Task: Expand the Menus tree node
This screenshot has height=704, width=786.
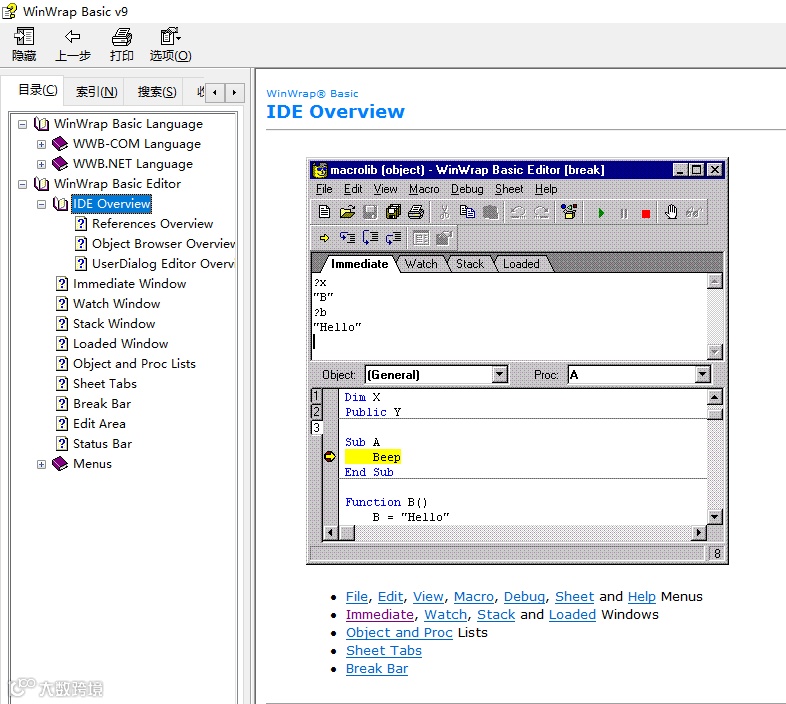Action: click(42, 465)
